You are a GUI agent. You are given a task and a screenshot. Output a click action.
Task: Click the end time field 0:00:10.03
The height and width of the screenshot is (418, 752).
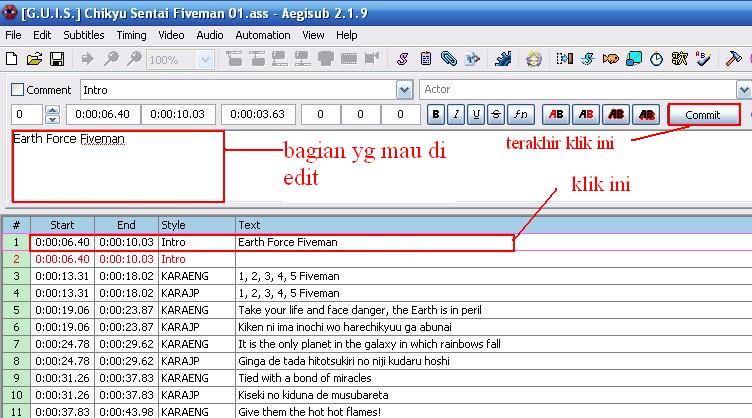[178, 115]
